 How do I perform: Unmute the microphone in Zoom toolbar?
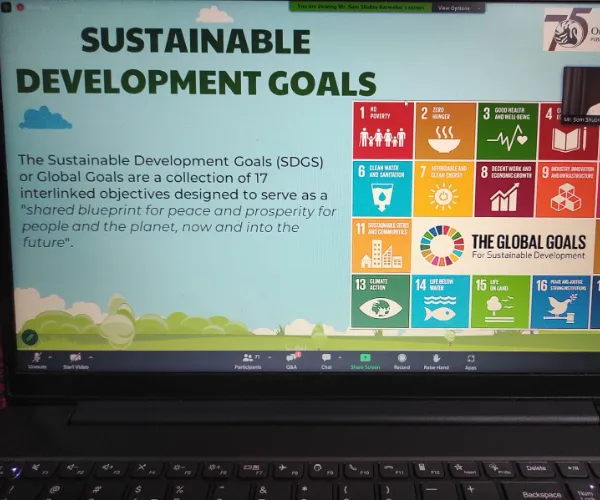point(38,361)
